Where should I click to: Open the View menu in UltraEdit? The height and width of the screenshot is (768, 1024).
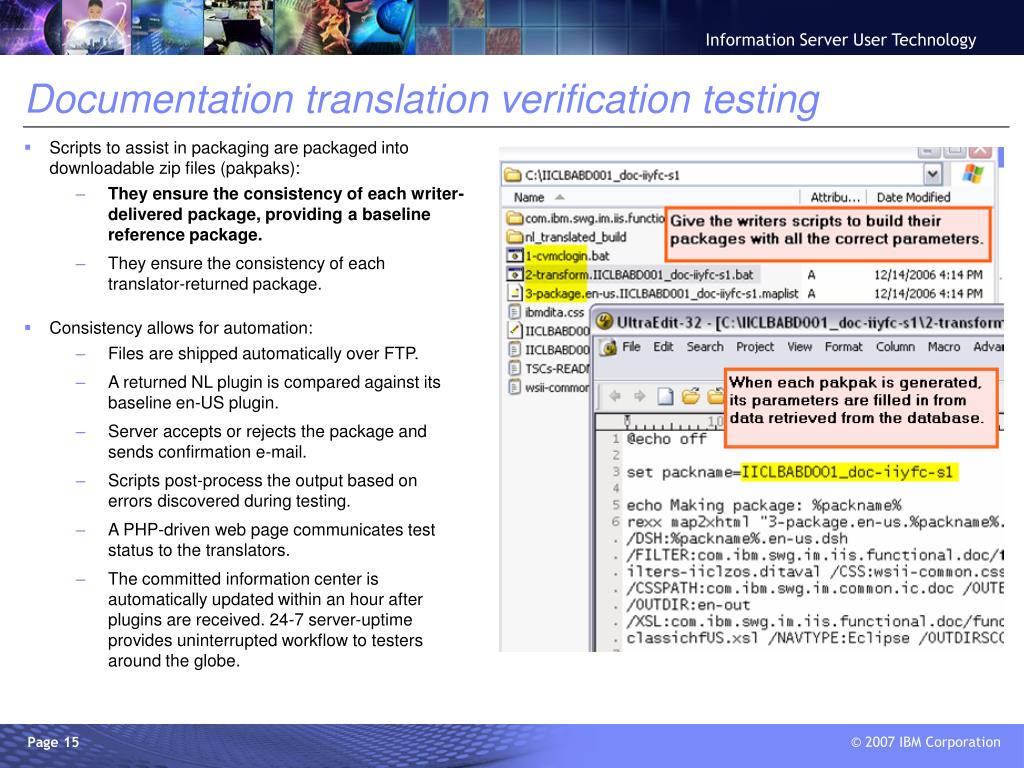799,347
